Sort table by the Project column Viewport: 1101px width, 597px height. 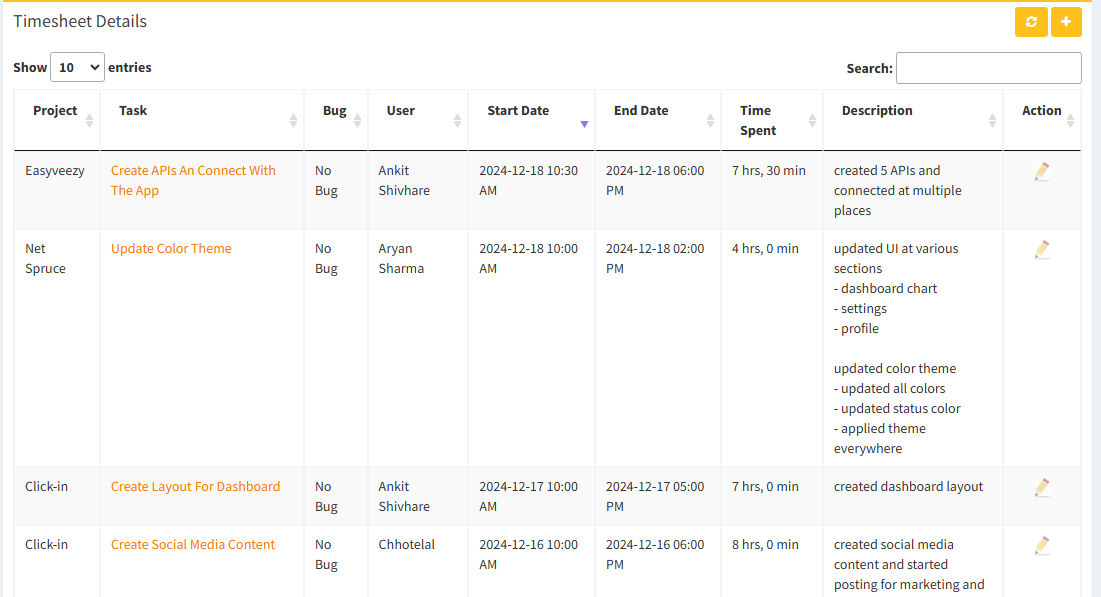(x=56, y=111)
